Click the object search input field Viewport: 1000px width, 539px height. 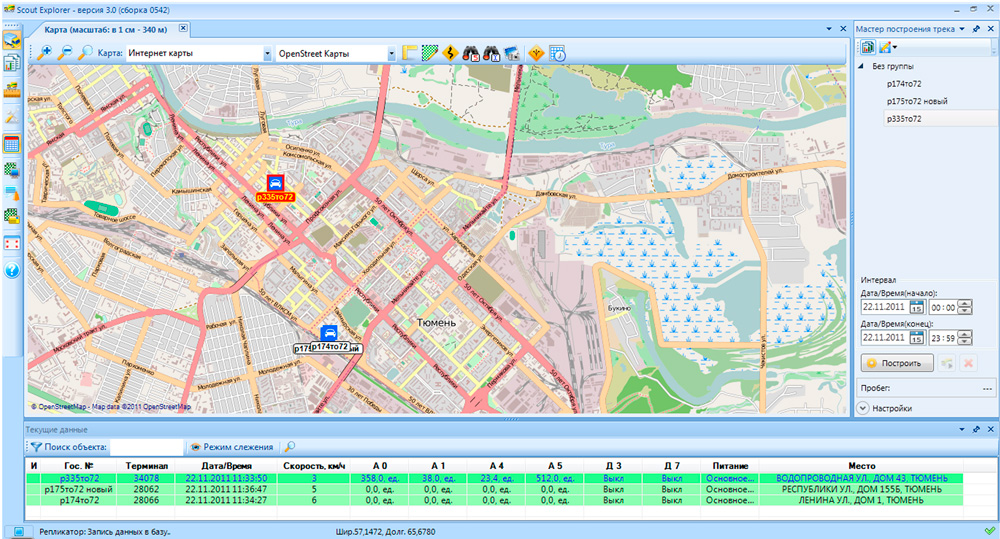point(147,447)
